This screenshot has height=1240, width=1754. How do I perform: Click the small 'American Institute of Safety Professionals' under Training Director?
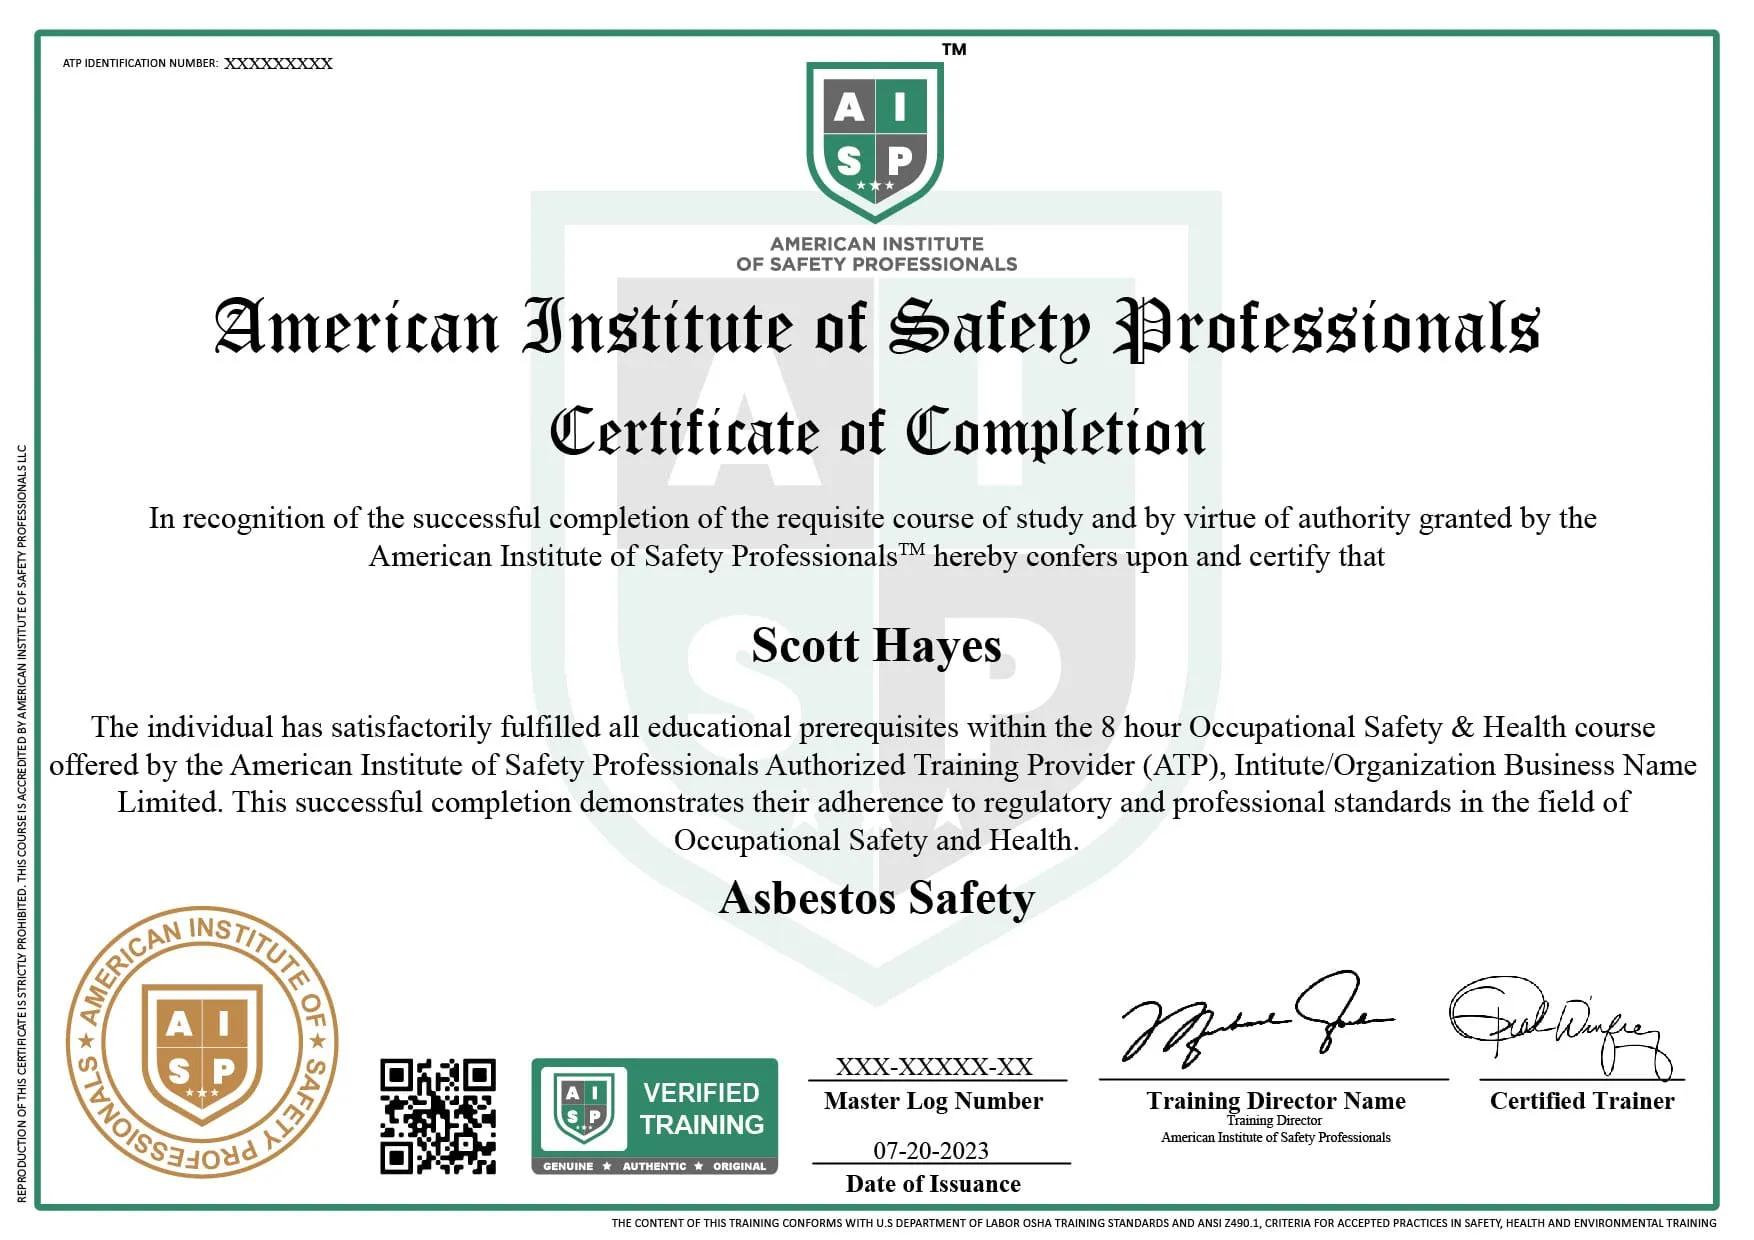click(x=1275, y=1137)
